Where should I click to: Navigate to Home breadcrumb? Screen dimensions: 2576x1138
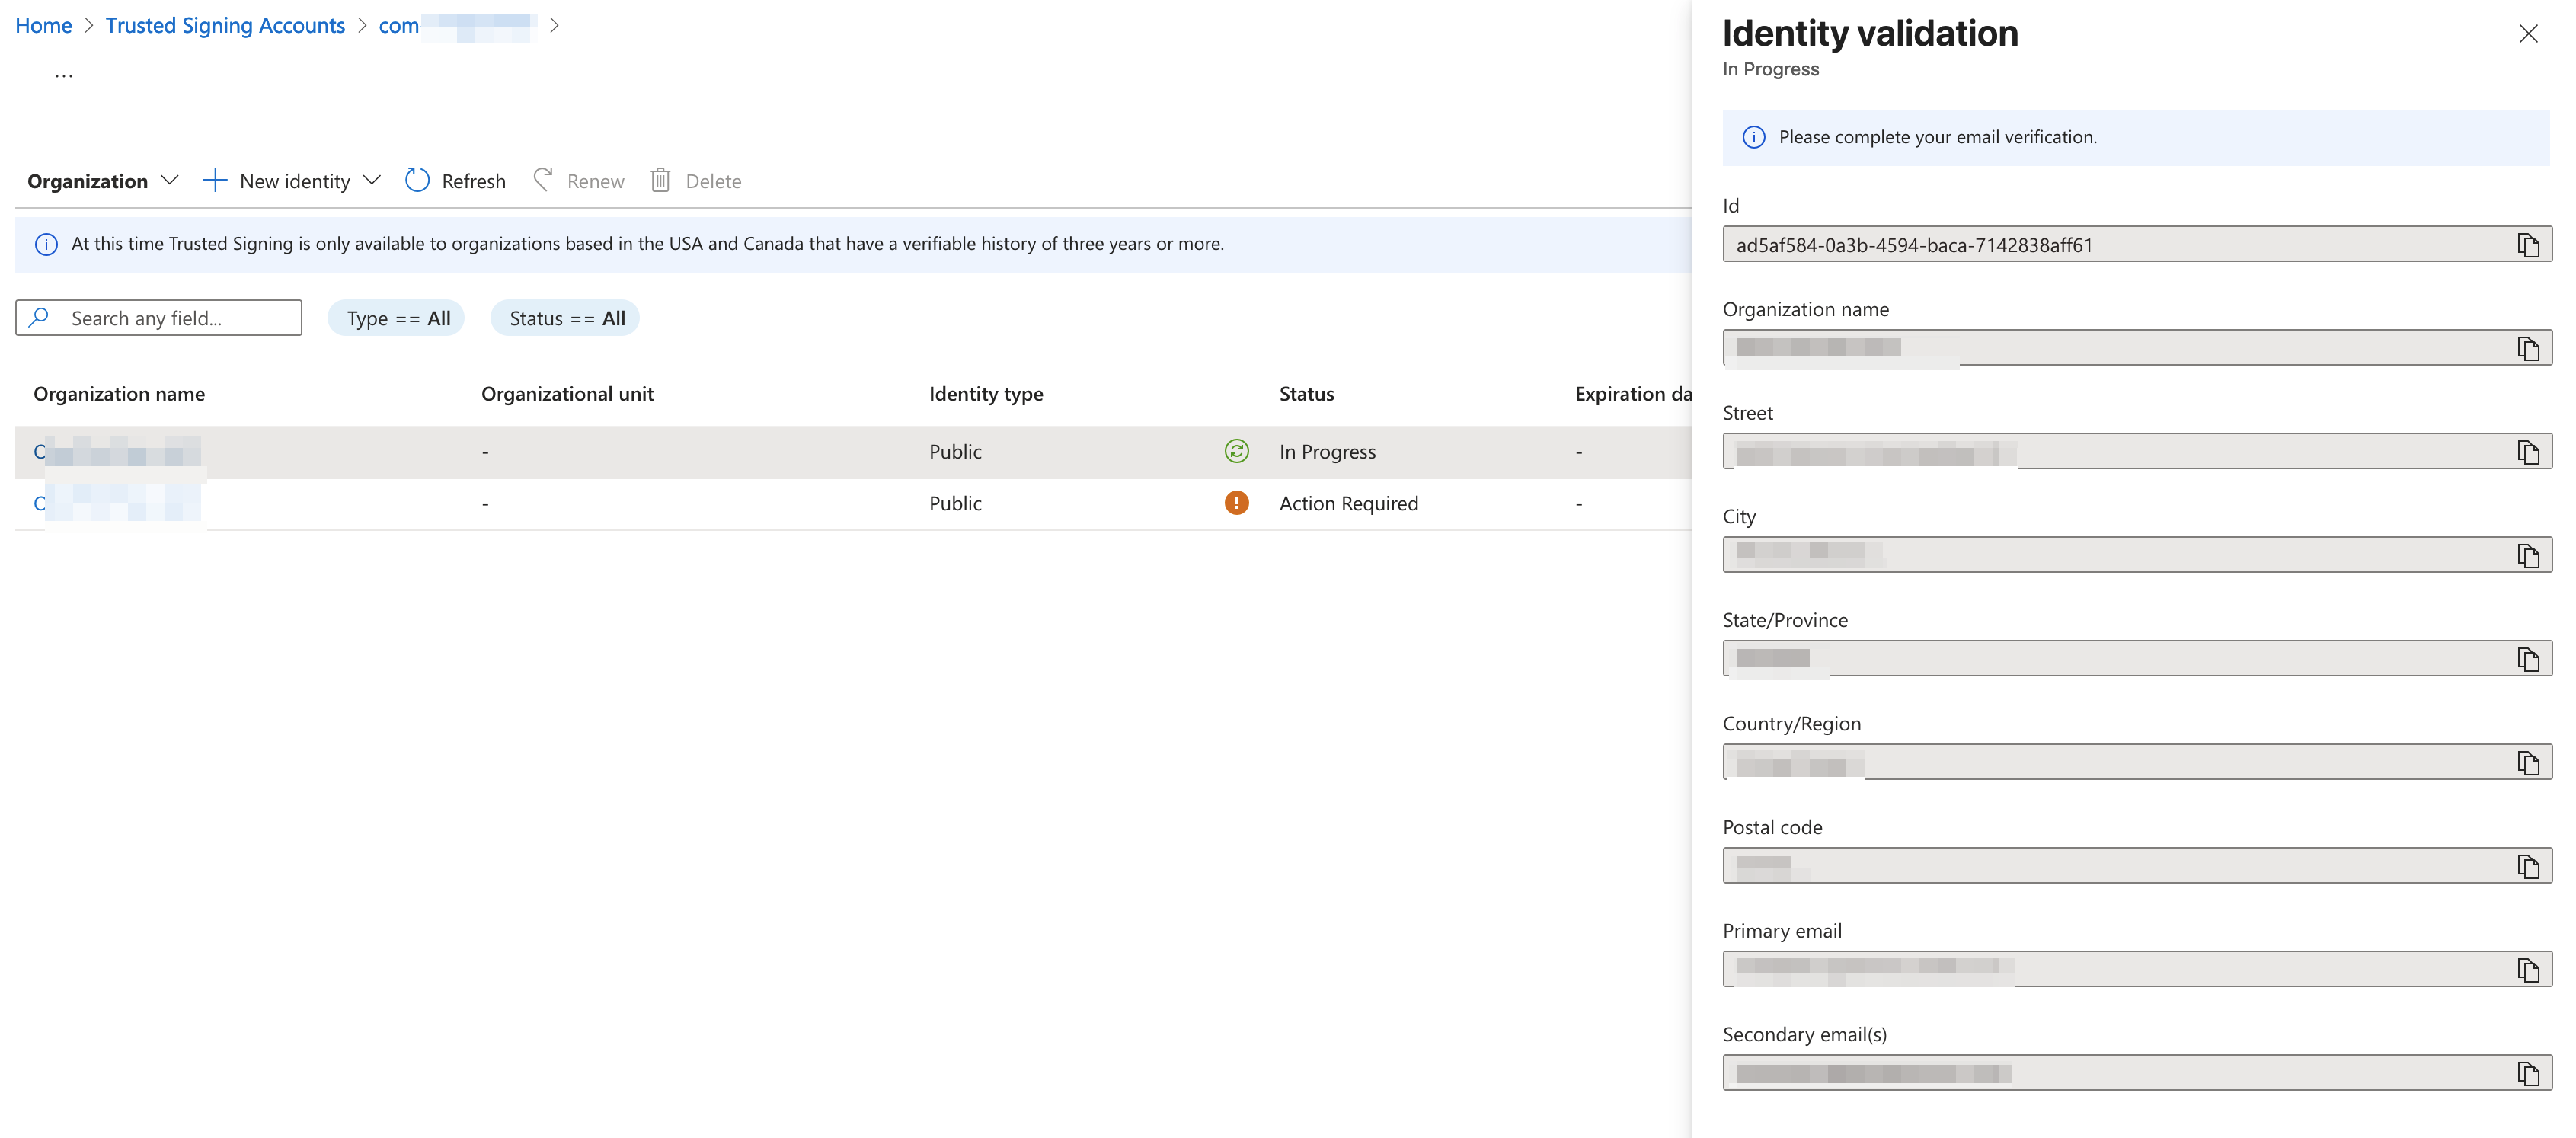pyautogui.click(x=43, y=25)
